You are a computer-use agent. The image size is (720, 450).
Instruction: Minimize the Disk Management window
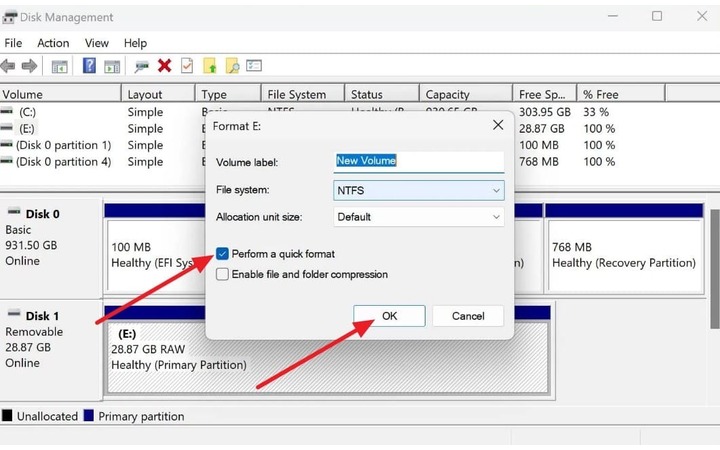tap(613, 16)
